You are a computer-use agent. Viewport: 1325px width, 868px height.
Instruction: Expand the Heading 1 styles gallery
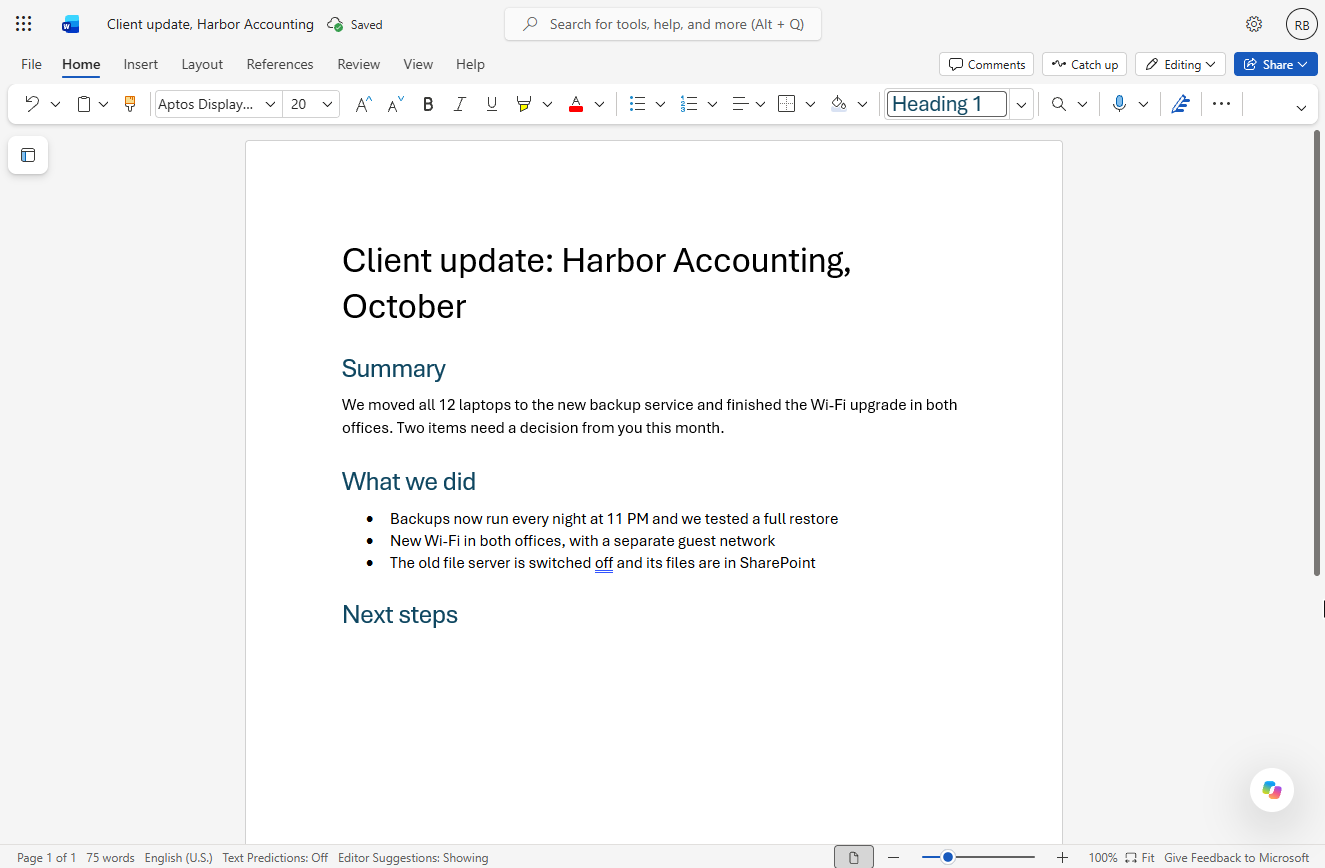point(1021,104)
